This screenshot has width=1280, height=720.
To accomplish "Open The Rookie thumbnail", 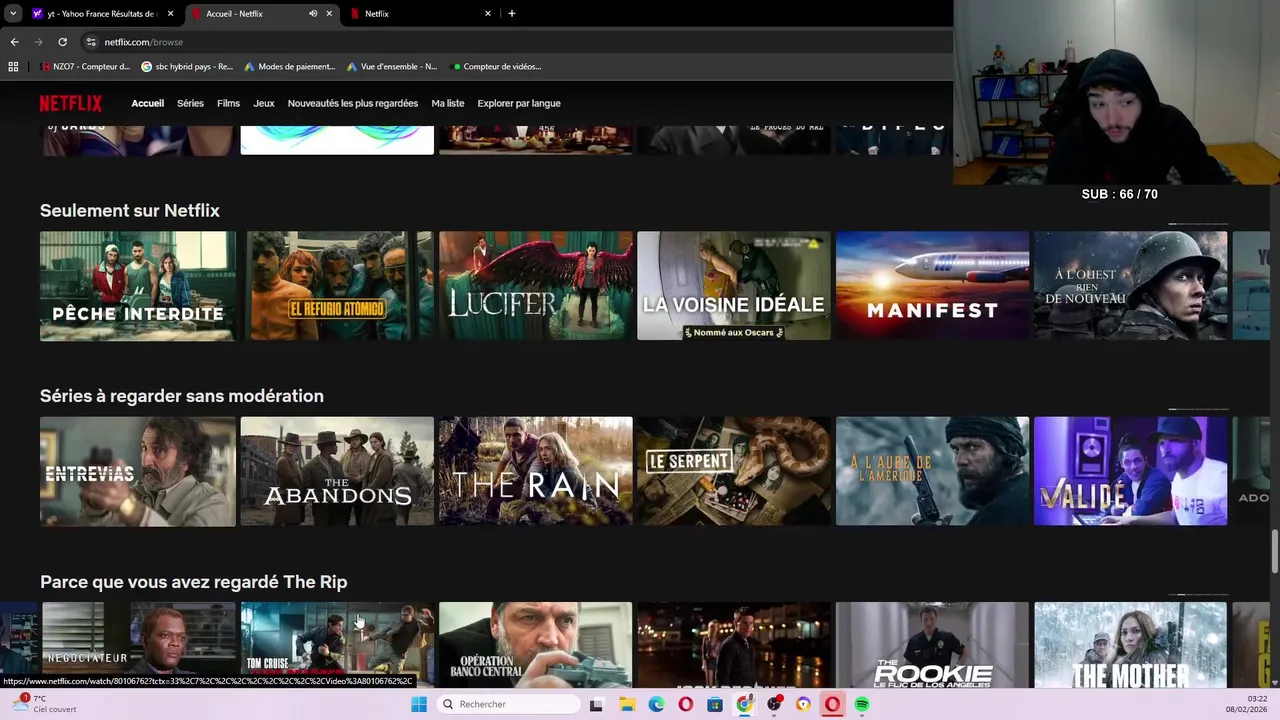I will [x=932, y=645].
